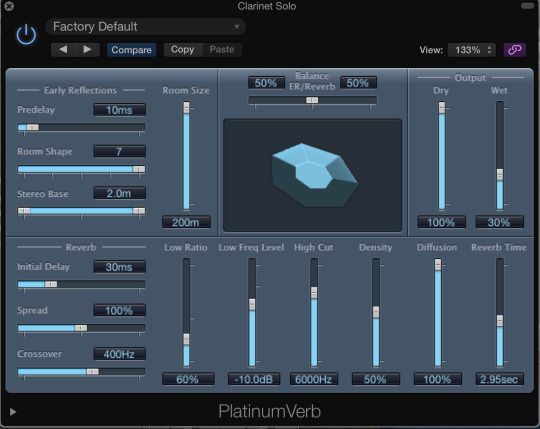
Task: Select the Predelay 10ms value field
Action: click(x=120, y=110)
